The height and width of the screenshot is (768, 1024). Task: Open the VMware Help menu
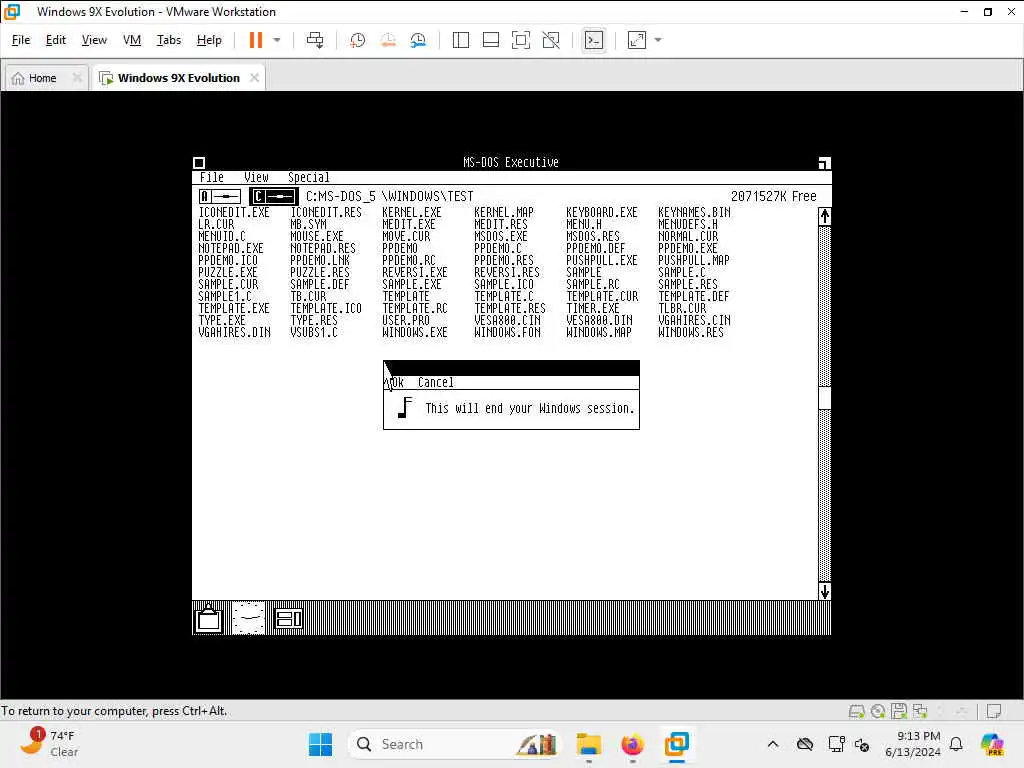[x=209, y=40]
